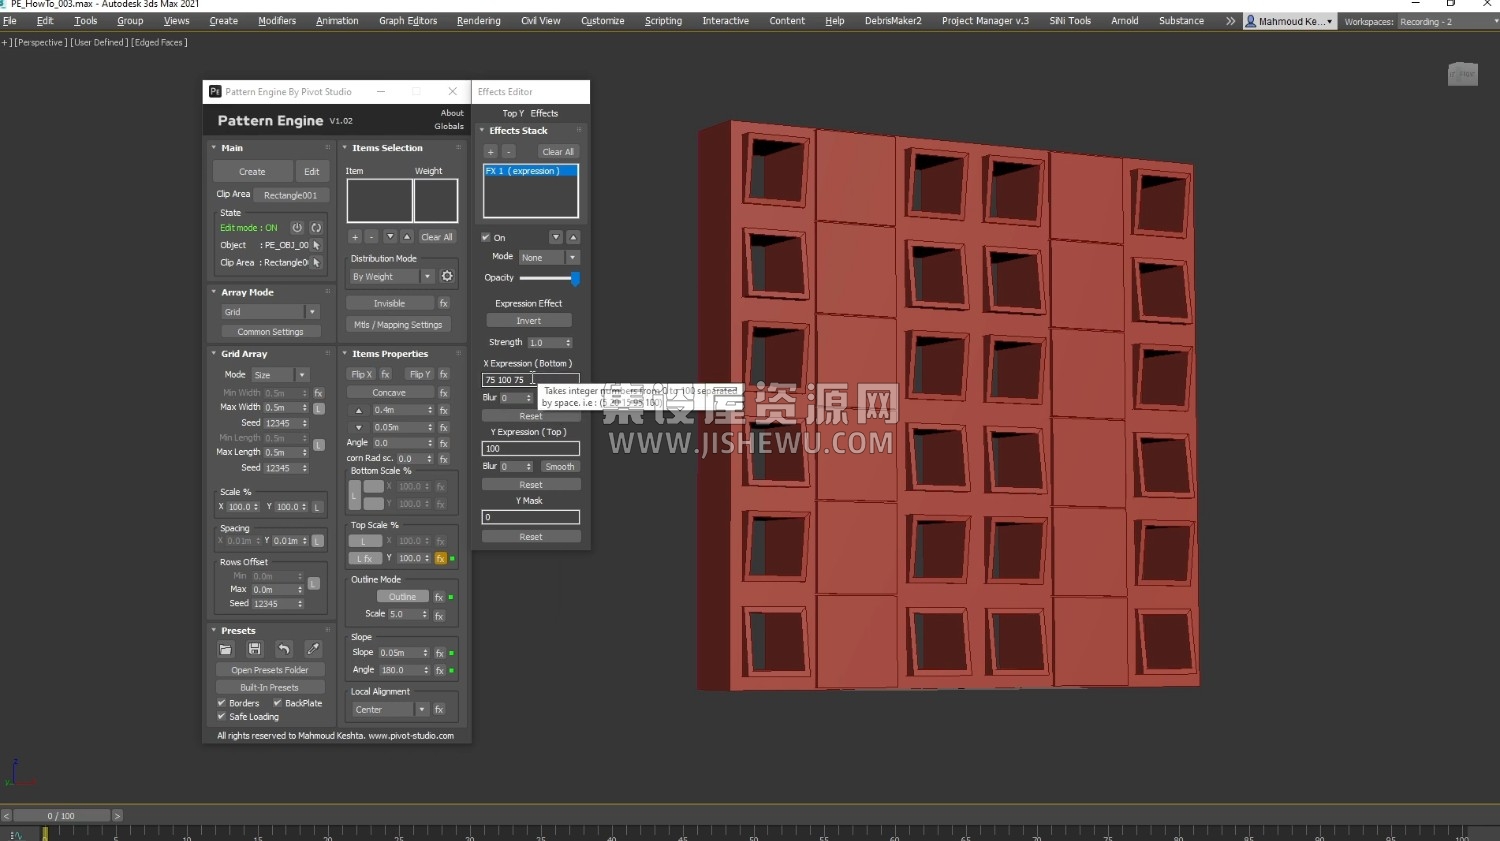Click the fx icon for Outline Scale
Viewport: 1500px width, 841px height.
[439, 615]
